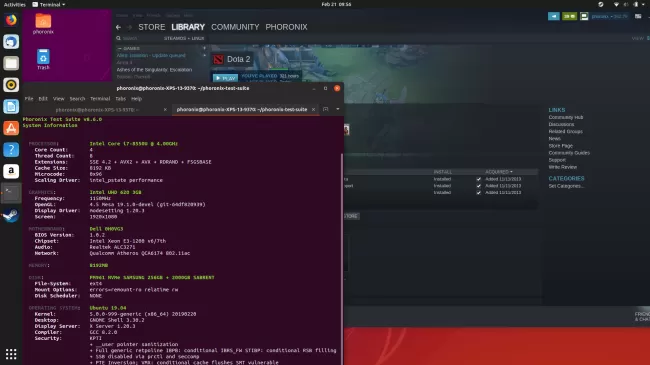Go forward in the Steam window

(x=129, y=27)
